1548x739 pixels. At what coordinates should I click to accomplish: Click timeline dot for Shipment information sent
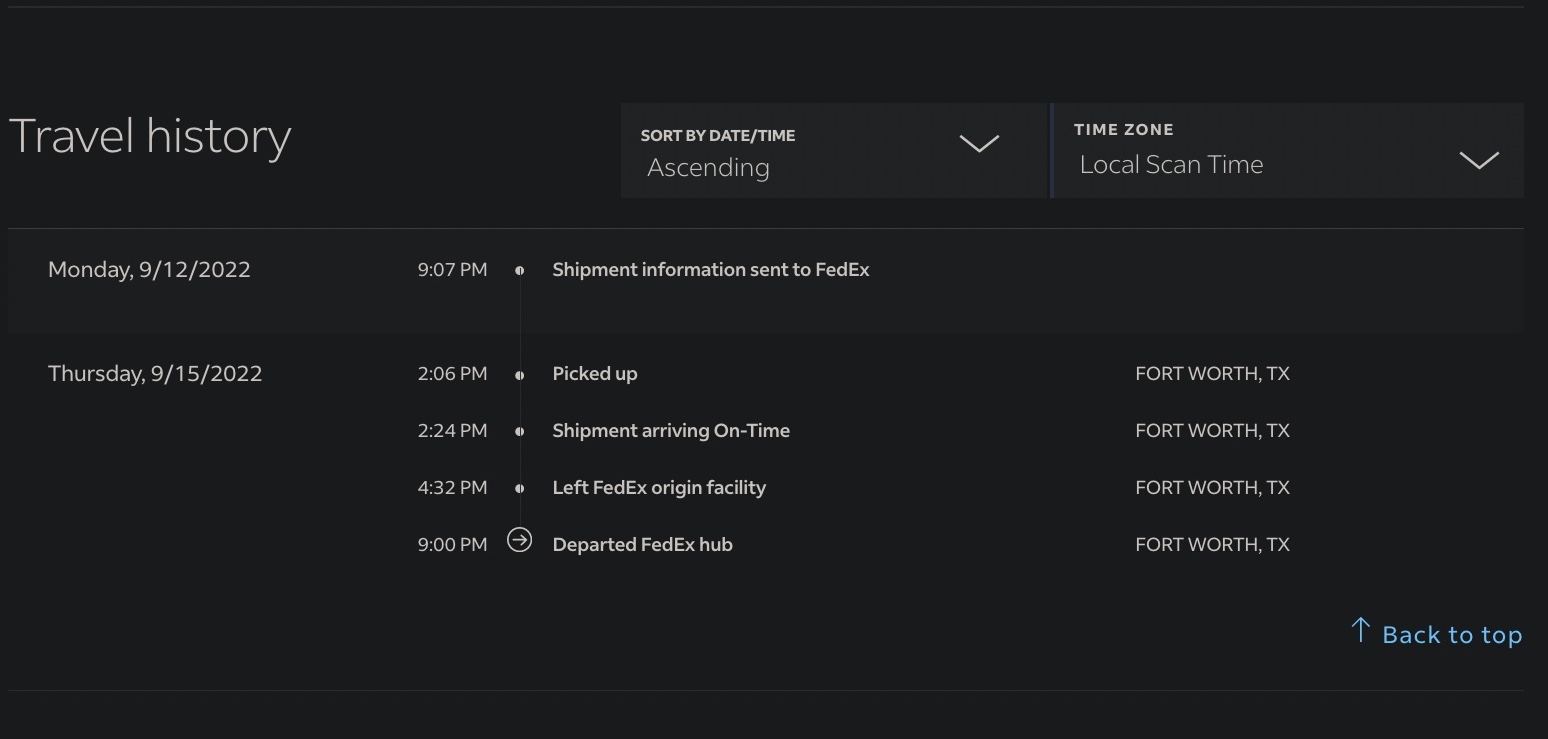tap(519, 270)
